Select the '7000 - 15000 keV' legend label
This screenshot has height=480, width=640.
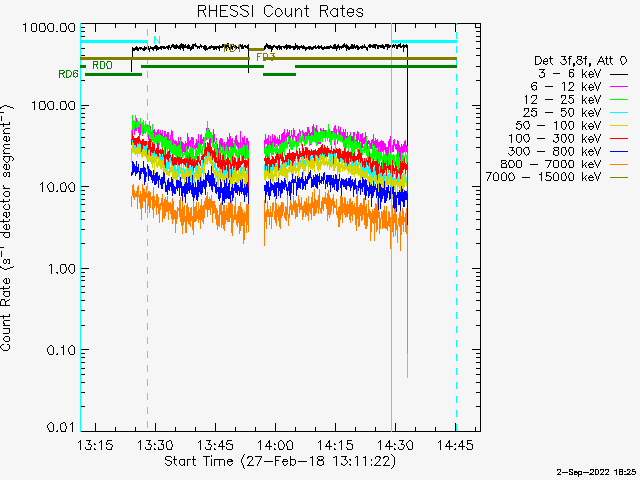[543, 177]
